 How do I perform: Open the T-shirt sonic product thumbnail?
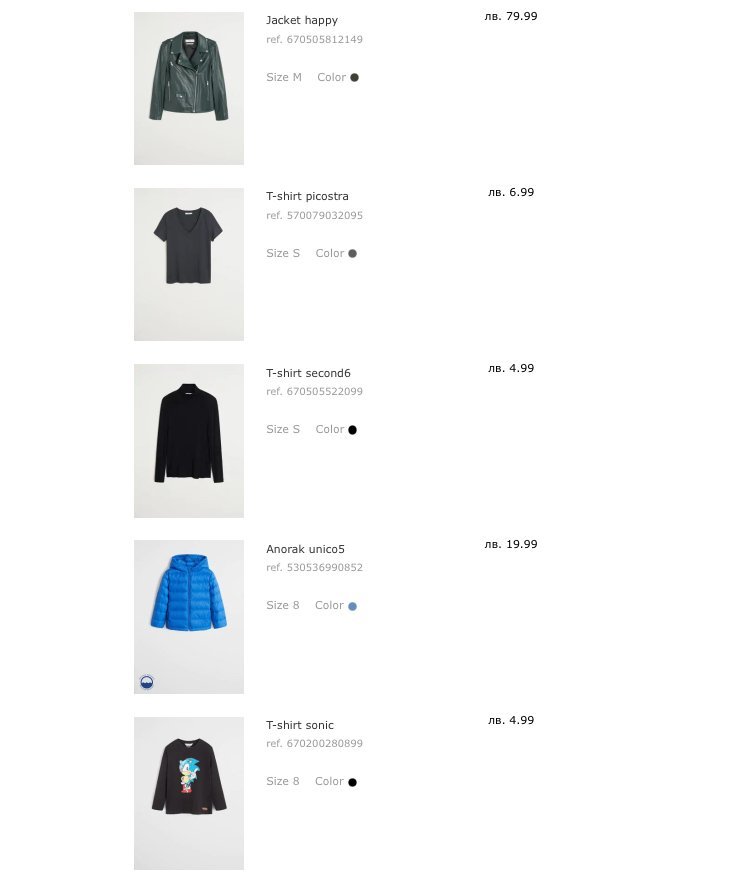coord(189,793)
